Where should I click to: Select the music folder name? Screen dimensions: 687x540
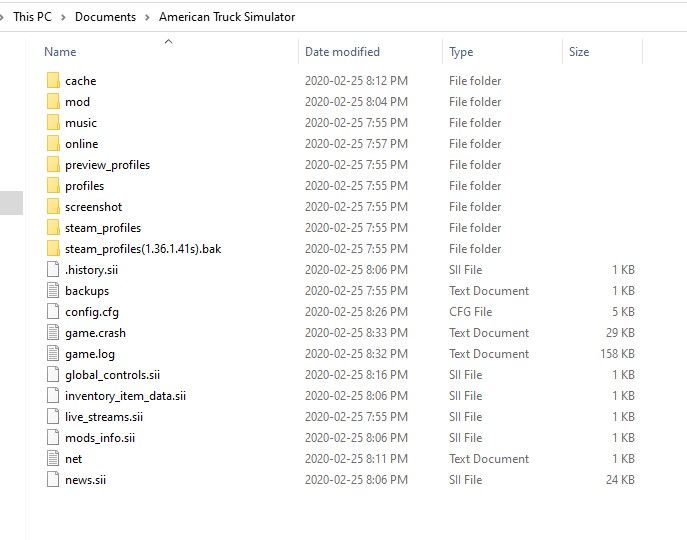coord(81,123)
